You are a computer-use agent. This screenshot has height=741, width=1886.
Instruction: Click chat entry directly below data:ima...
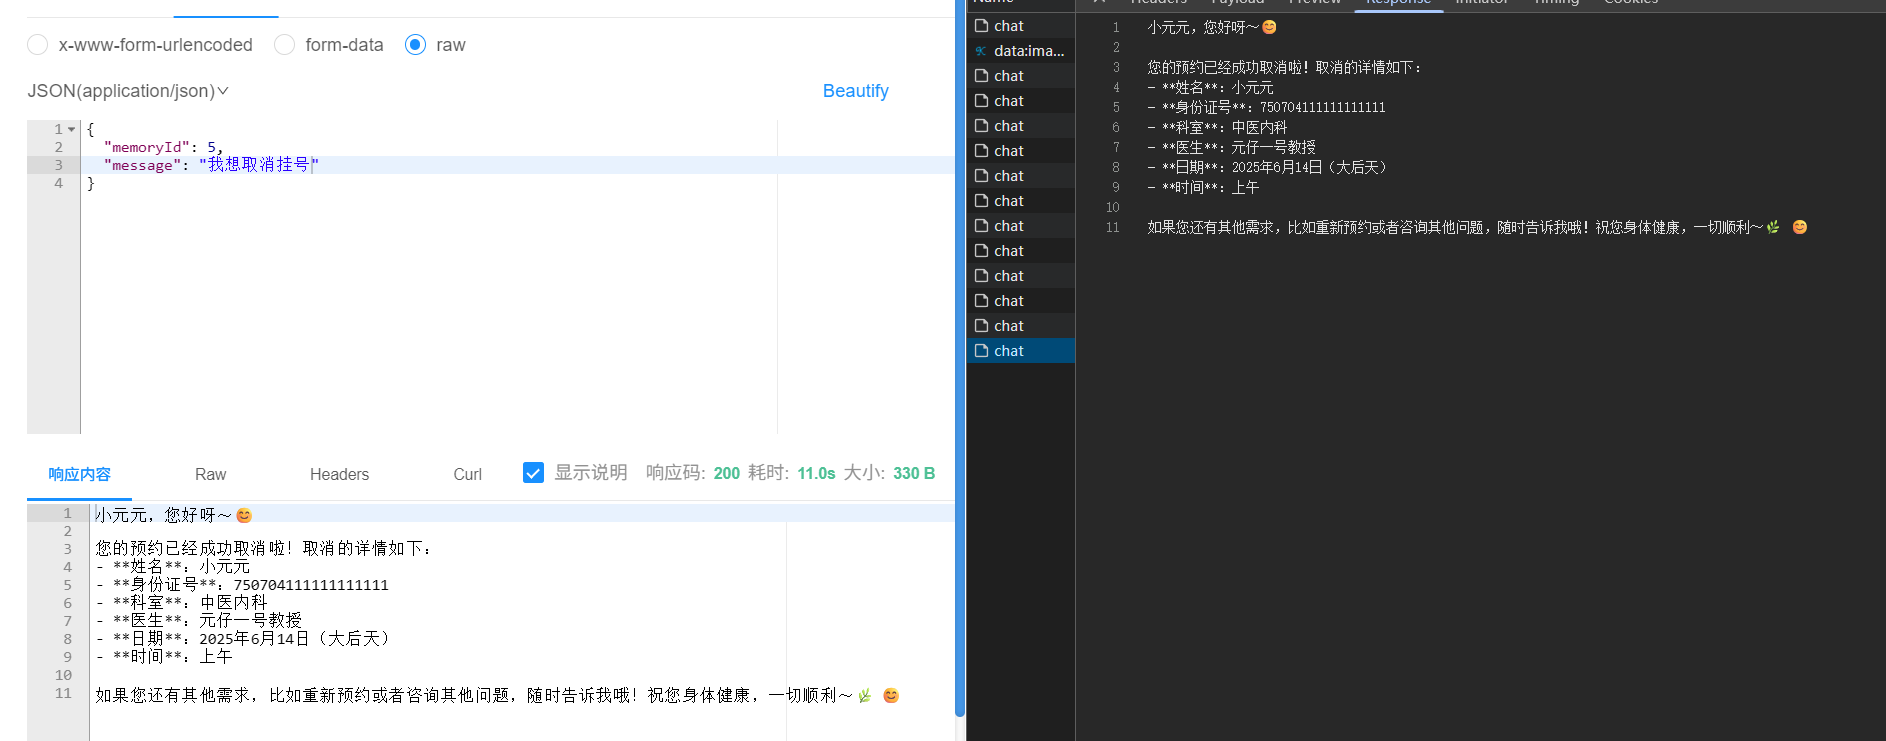(x=1008, y=76)
